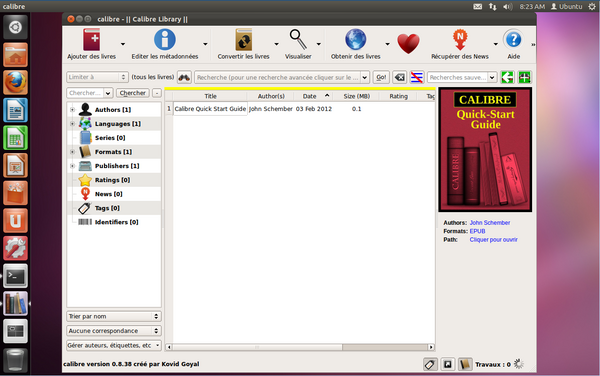Open Terminal from the Ubuntu launcher
This screenshot has height=376, width=600.
pos(15,276)
